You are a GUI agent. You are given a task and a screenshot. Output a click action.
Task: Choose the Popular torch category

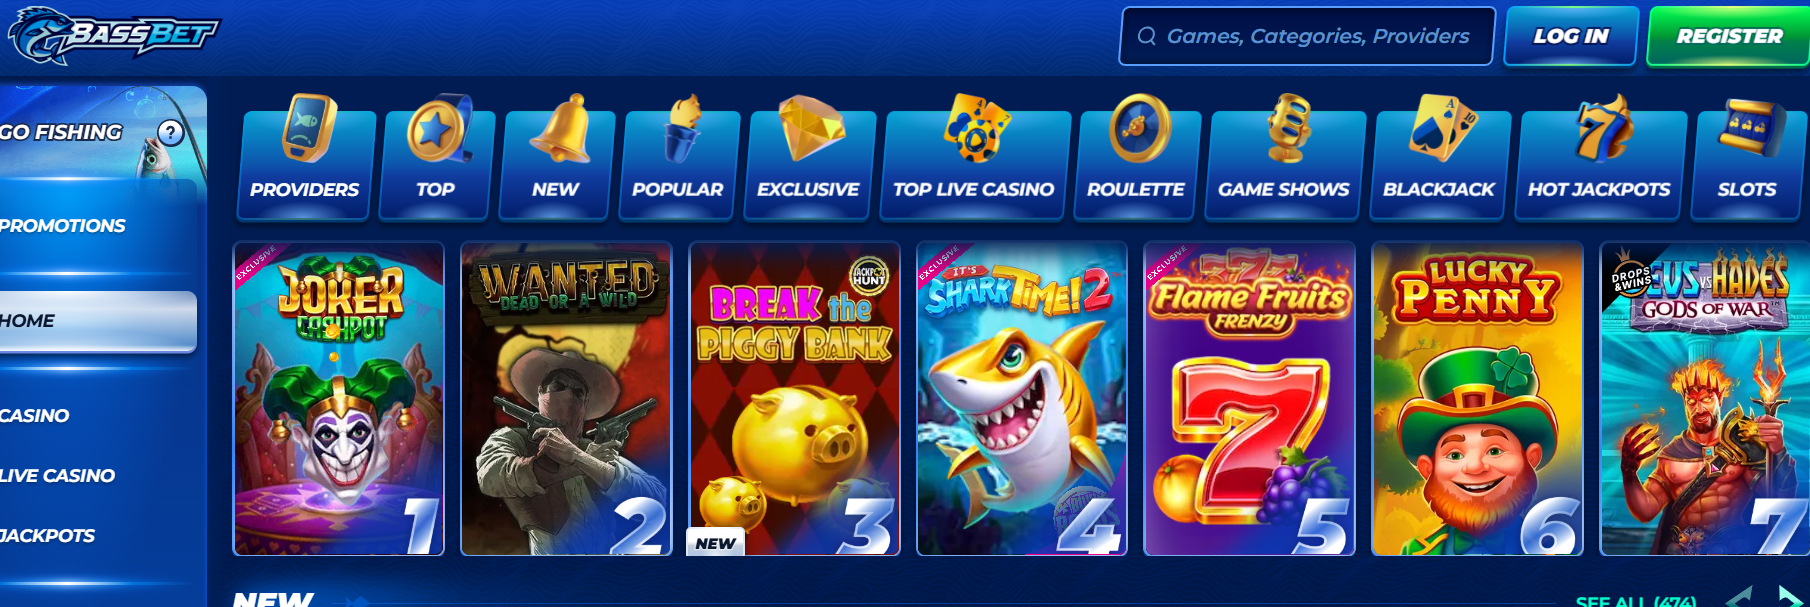coord(678,157)
